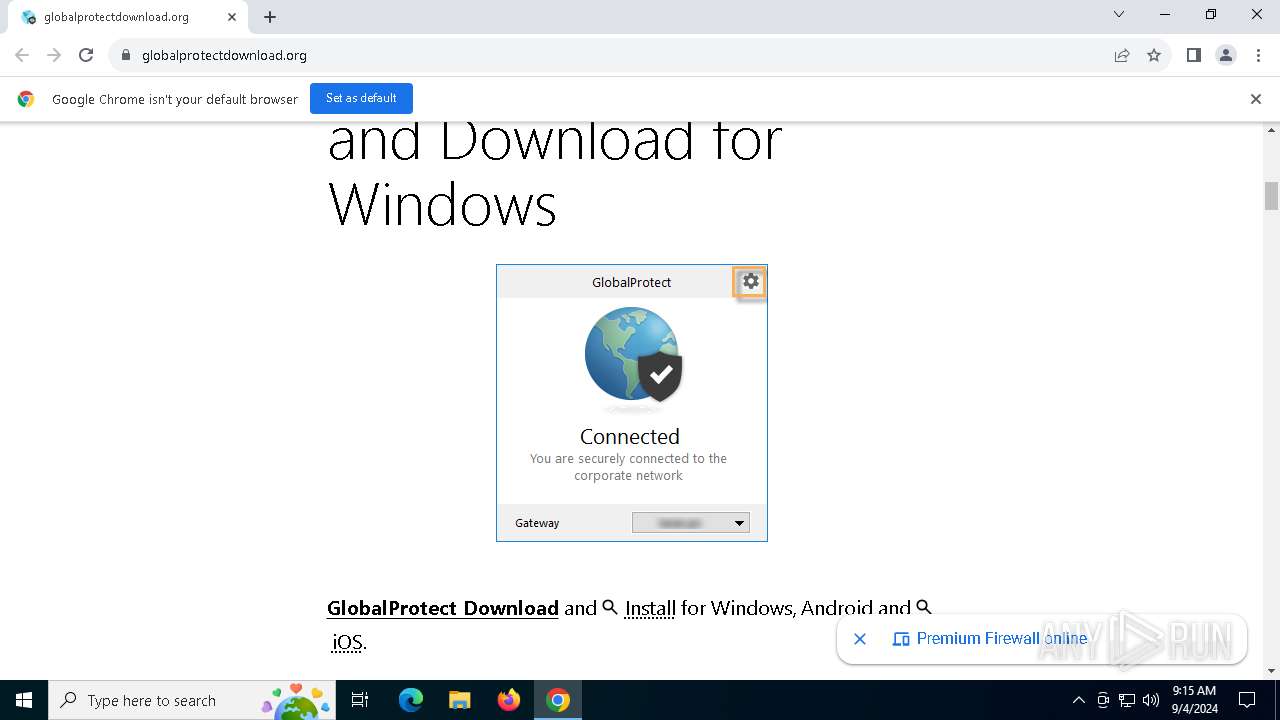Viewport: 1280px width, 720px height.
Task: Bookmark this page with star icon
Action: [1154, 55]
